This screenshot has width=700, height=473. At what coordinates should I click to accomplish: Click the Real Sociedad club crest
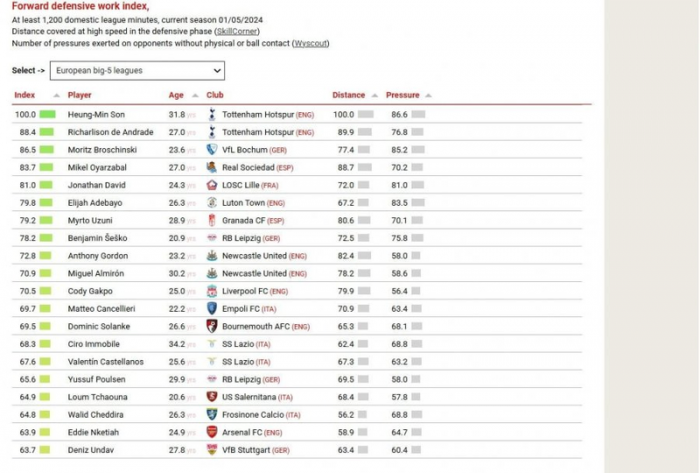tap(212, 168)
